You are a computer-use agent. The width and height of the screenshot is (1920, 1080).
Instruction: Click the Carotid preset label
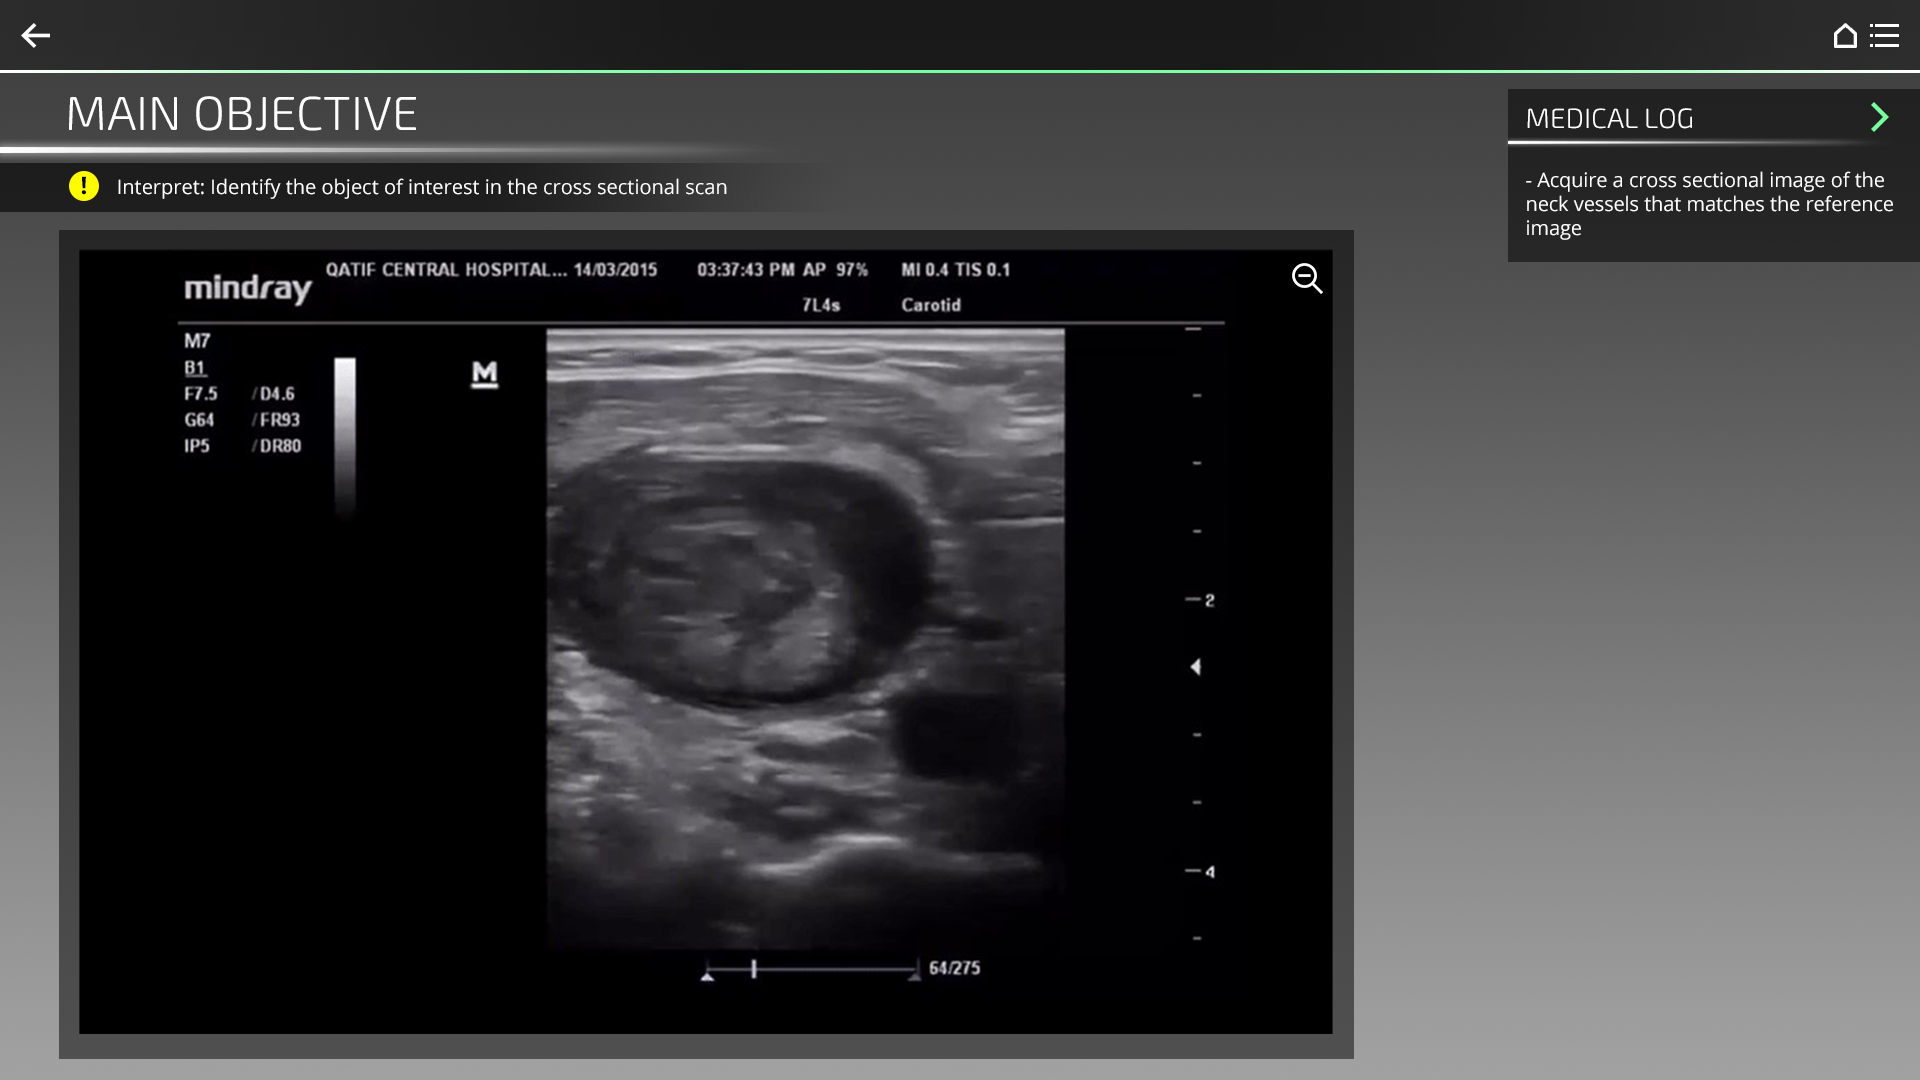pyautogui.click(x=930, y=305)
